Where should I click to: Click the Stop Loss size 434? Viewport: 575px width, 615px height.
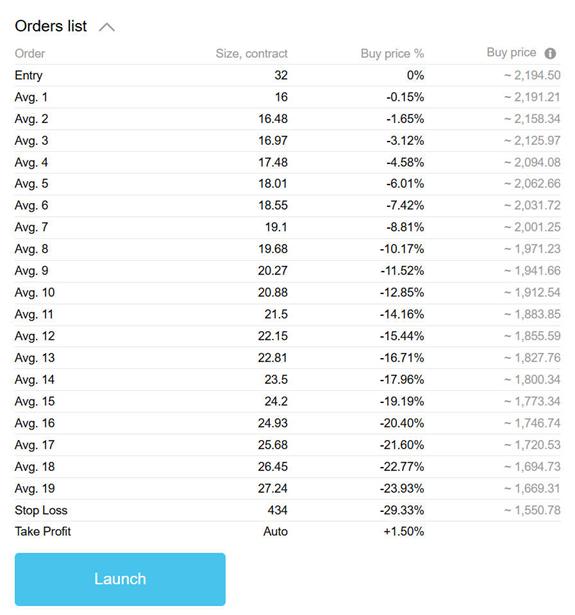[278, 510]
